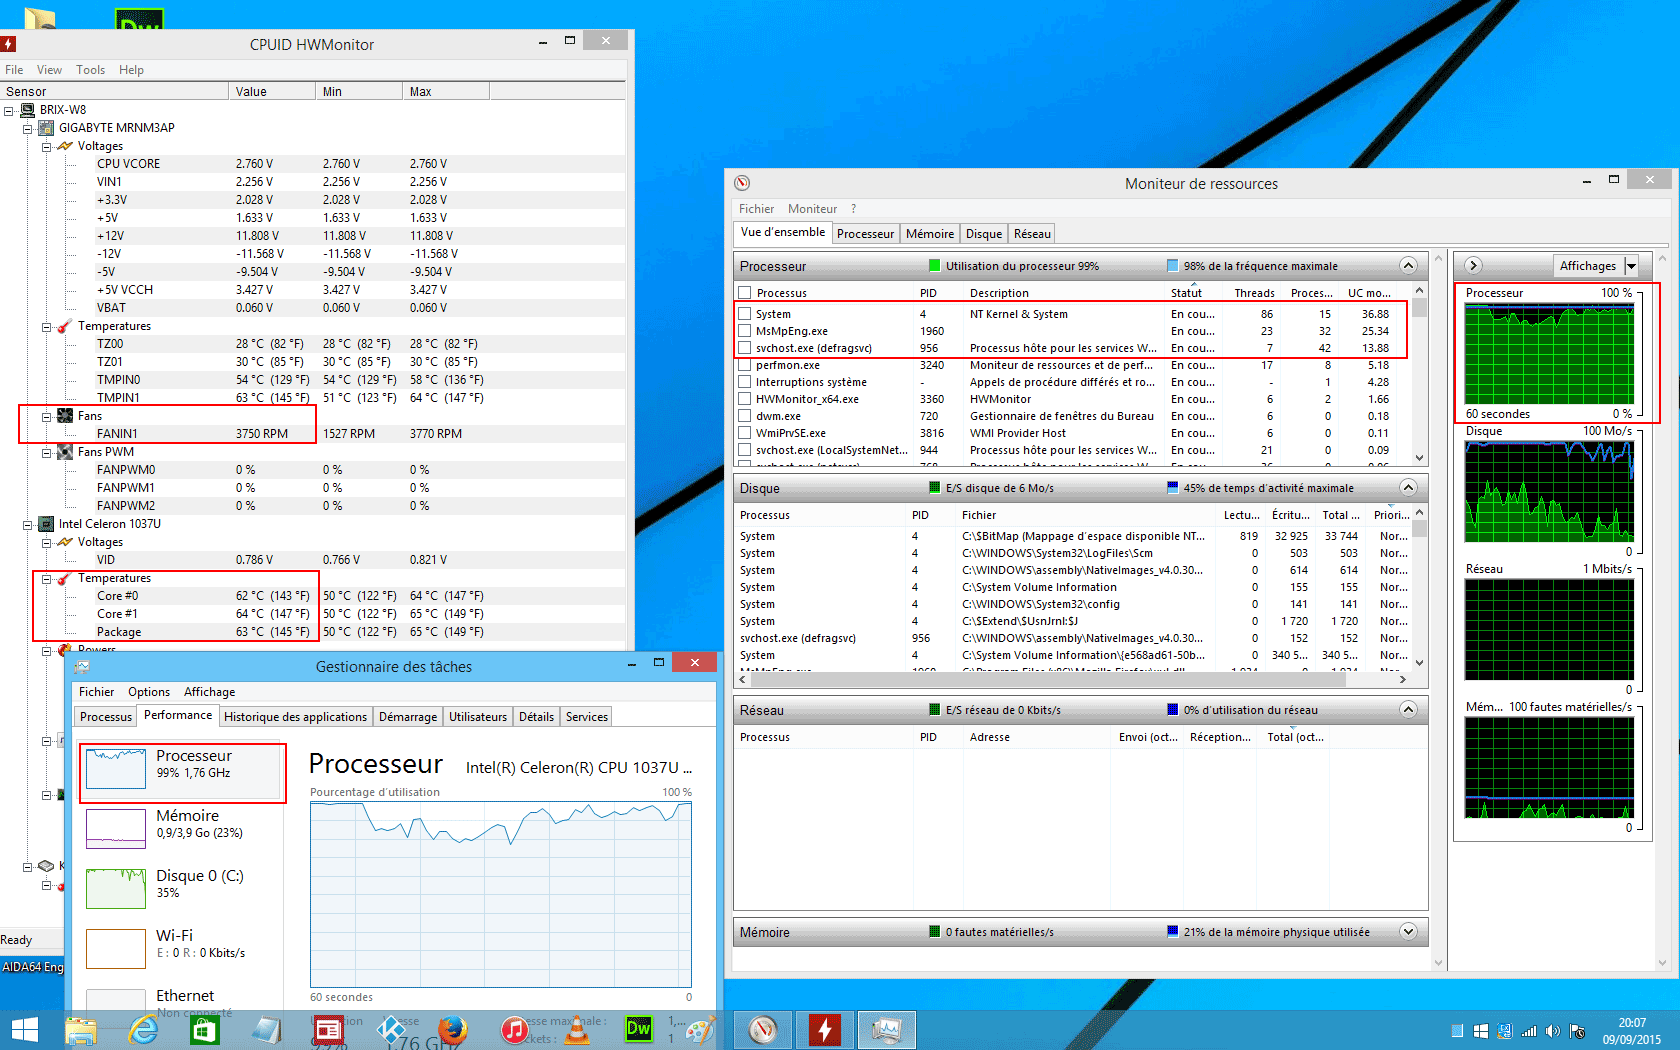Image resolution: width=1680 pixels, height=1050 pixels.
Task: Select Processeur performance item in Task Manager
Action: [x=181, y=770]
